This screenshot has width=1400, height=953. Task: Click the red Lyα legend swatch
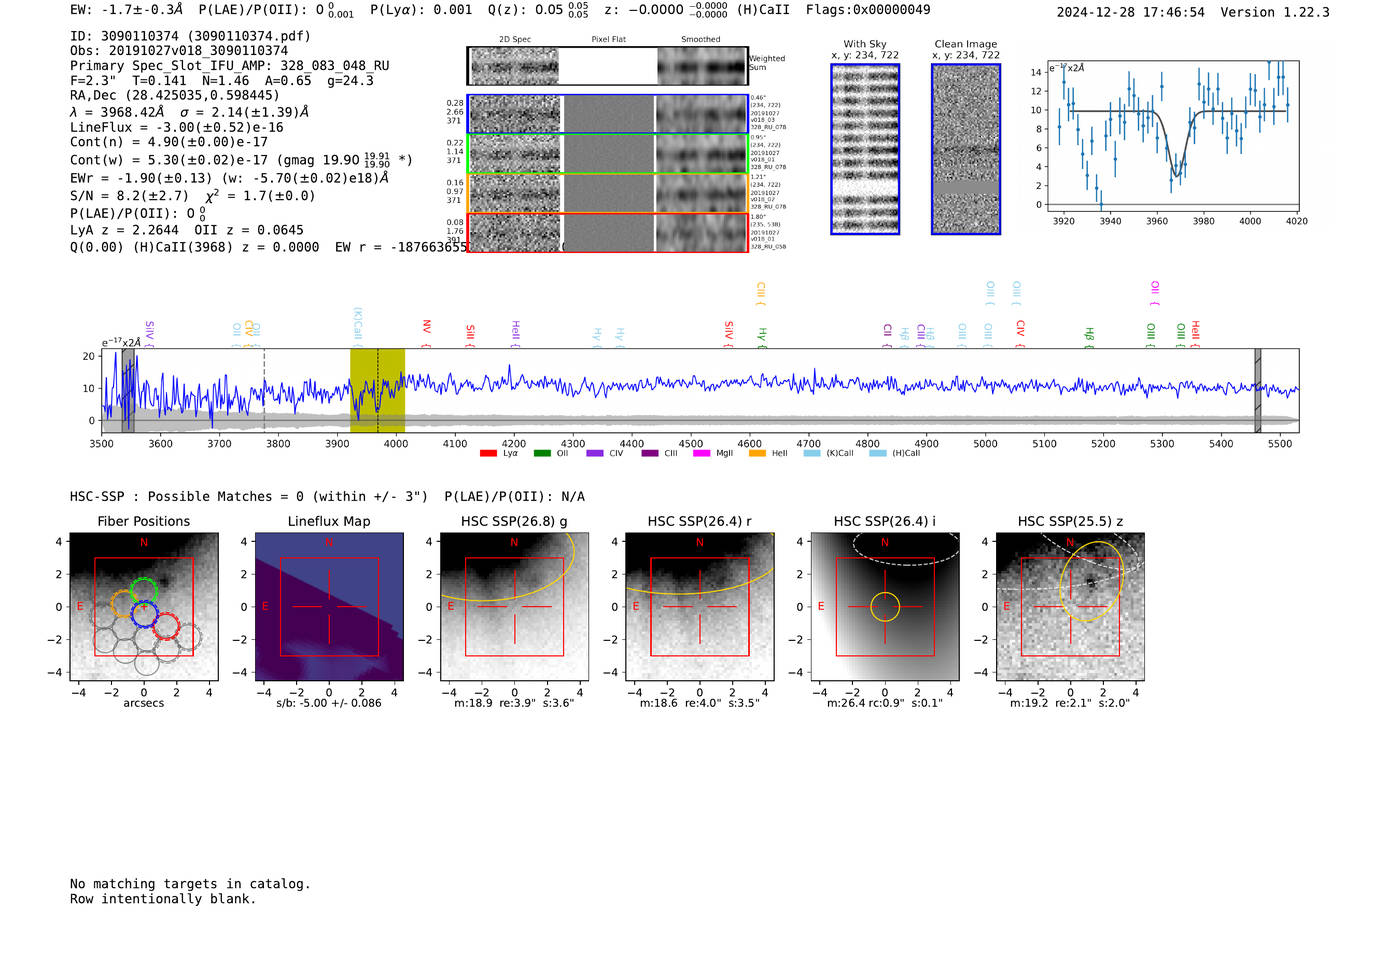tap(488, 454)
